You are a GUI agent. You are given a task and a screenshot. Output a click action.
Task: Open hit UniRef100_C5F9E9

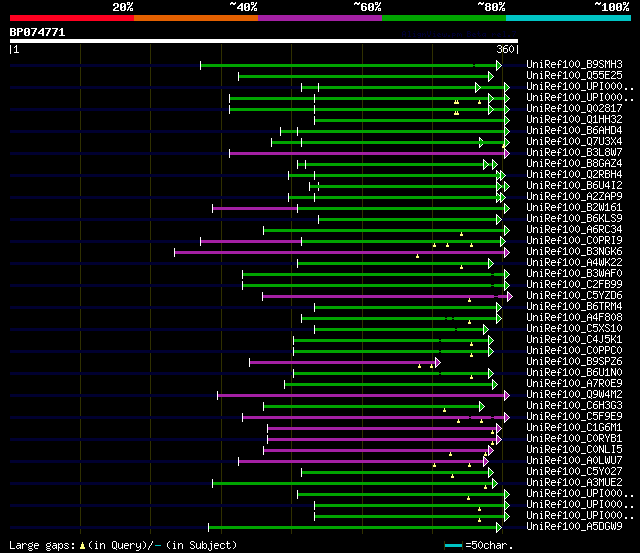pyautogui.click(x=574, y=417)
